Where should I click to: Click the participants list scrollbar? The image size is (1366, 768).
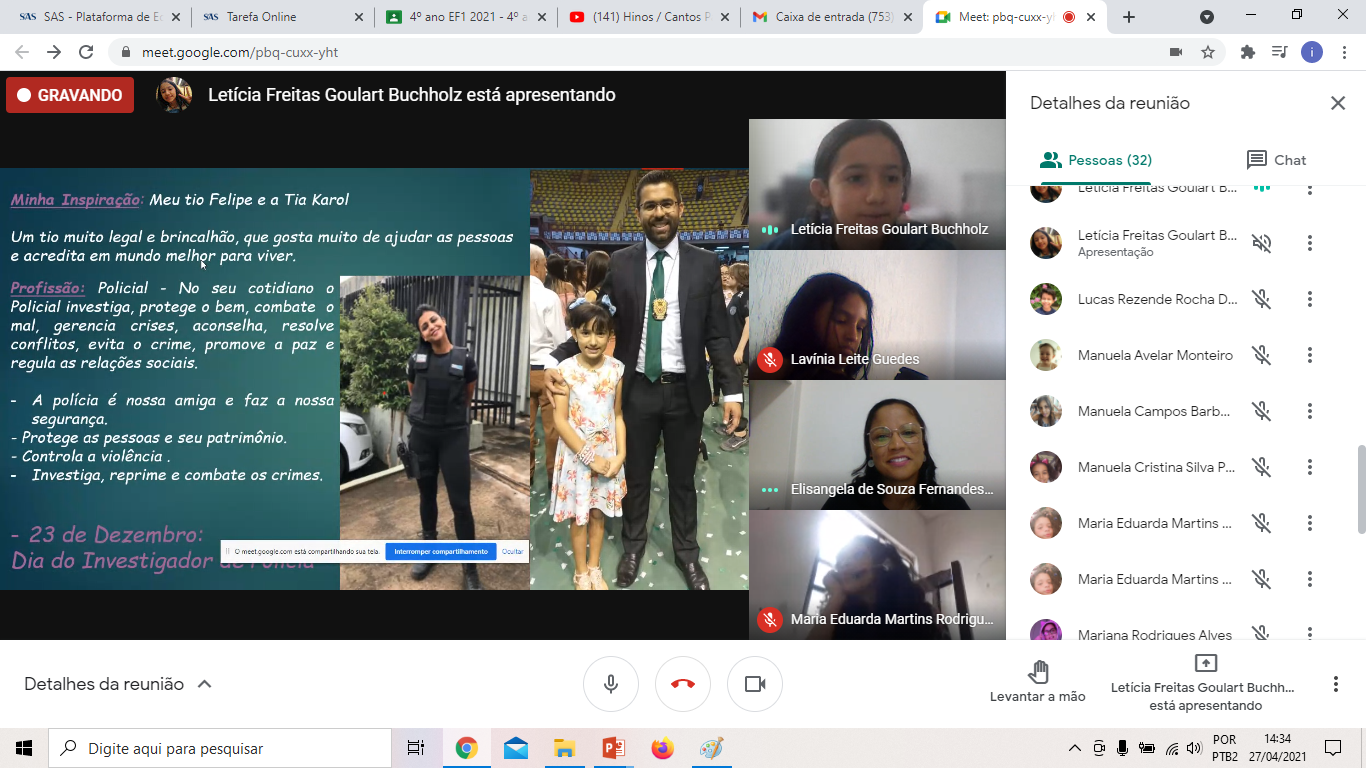1360,488
